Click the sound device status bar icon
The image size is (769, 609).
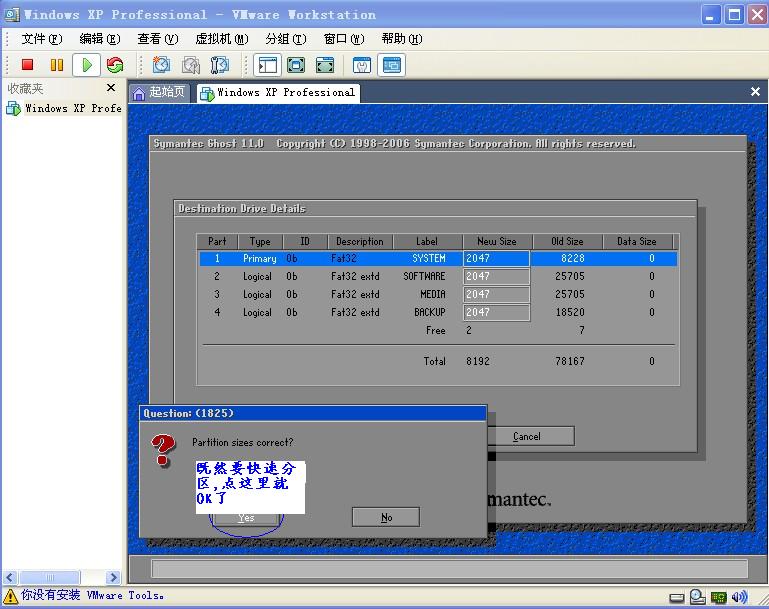(x=739, y=597)
